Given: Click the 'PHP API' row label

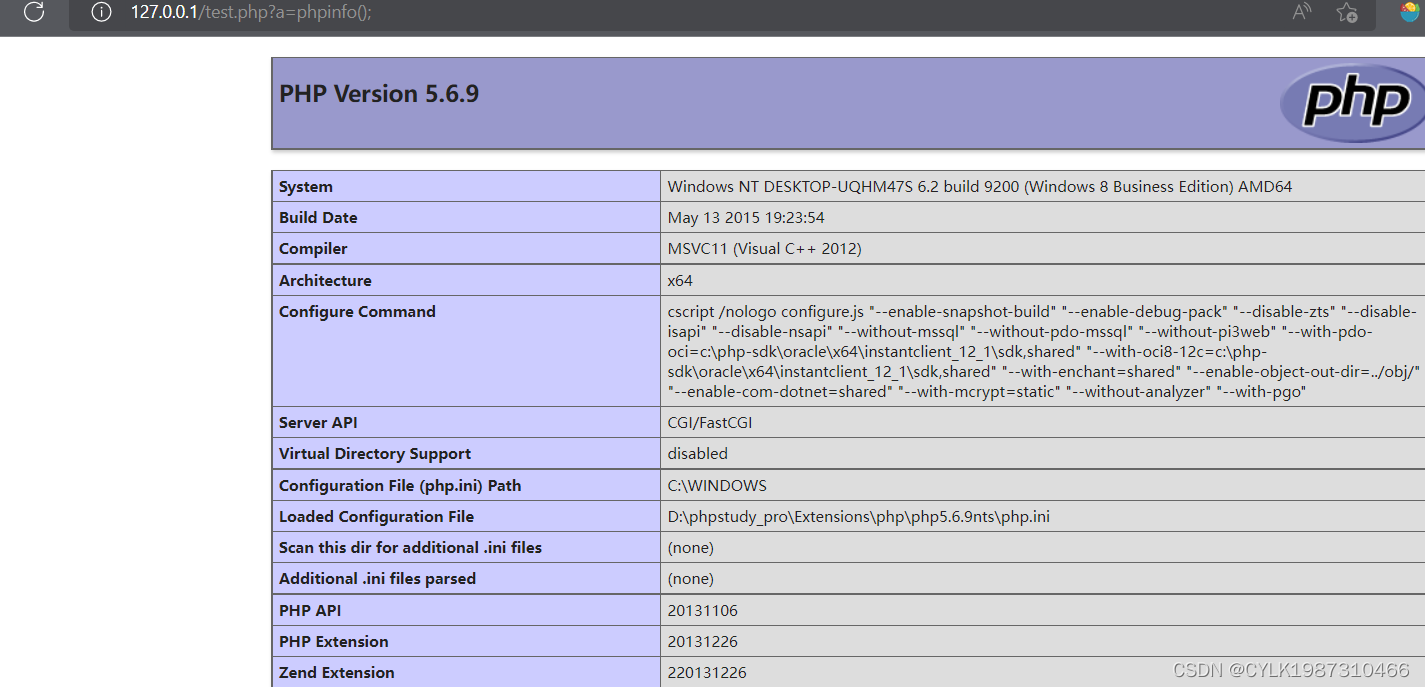Looking at the screenshot, I should click(310, 610).
